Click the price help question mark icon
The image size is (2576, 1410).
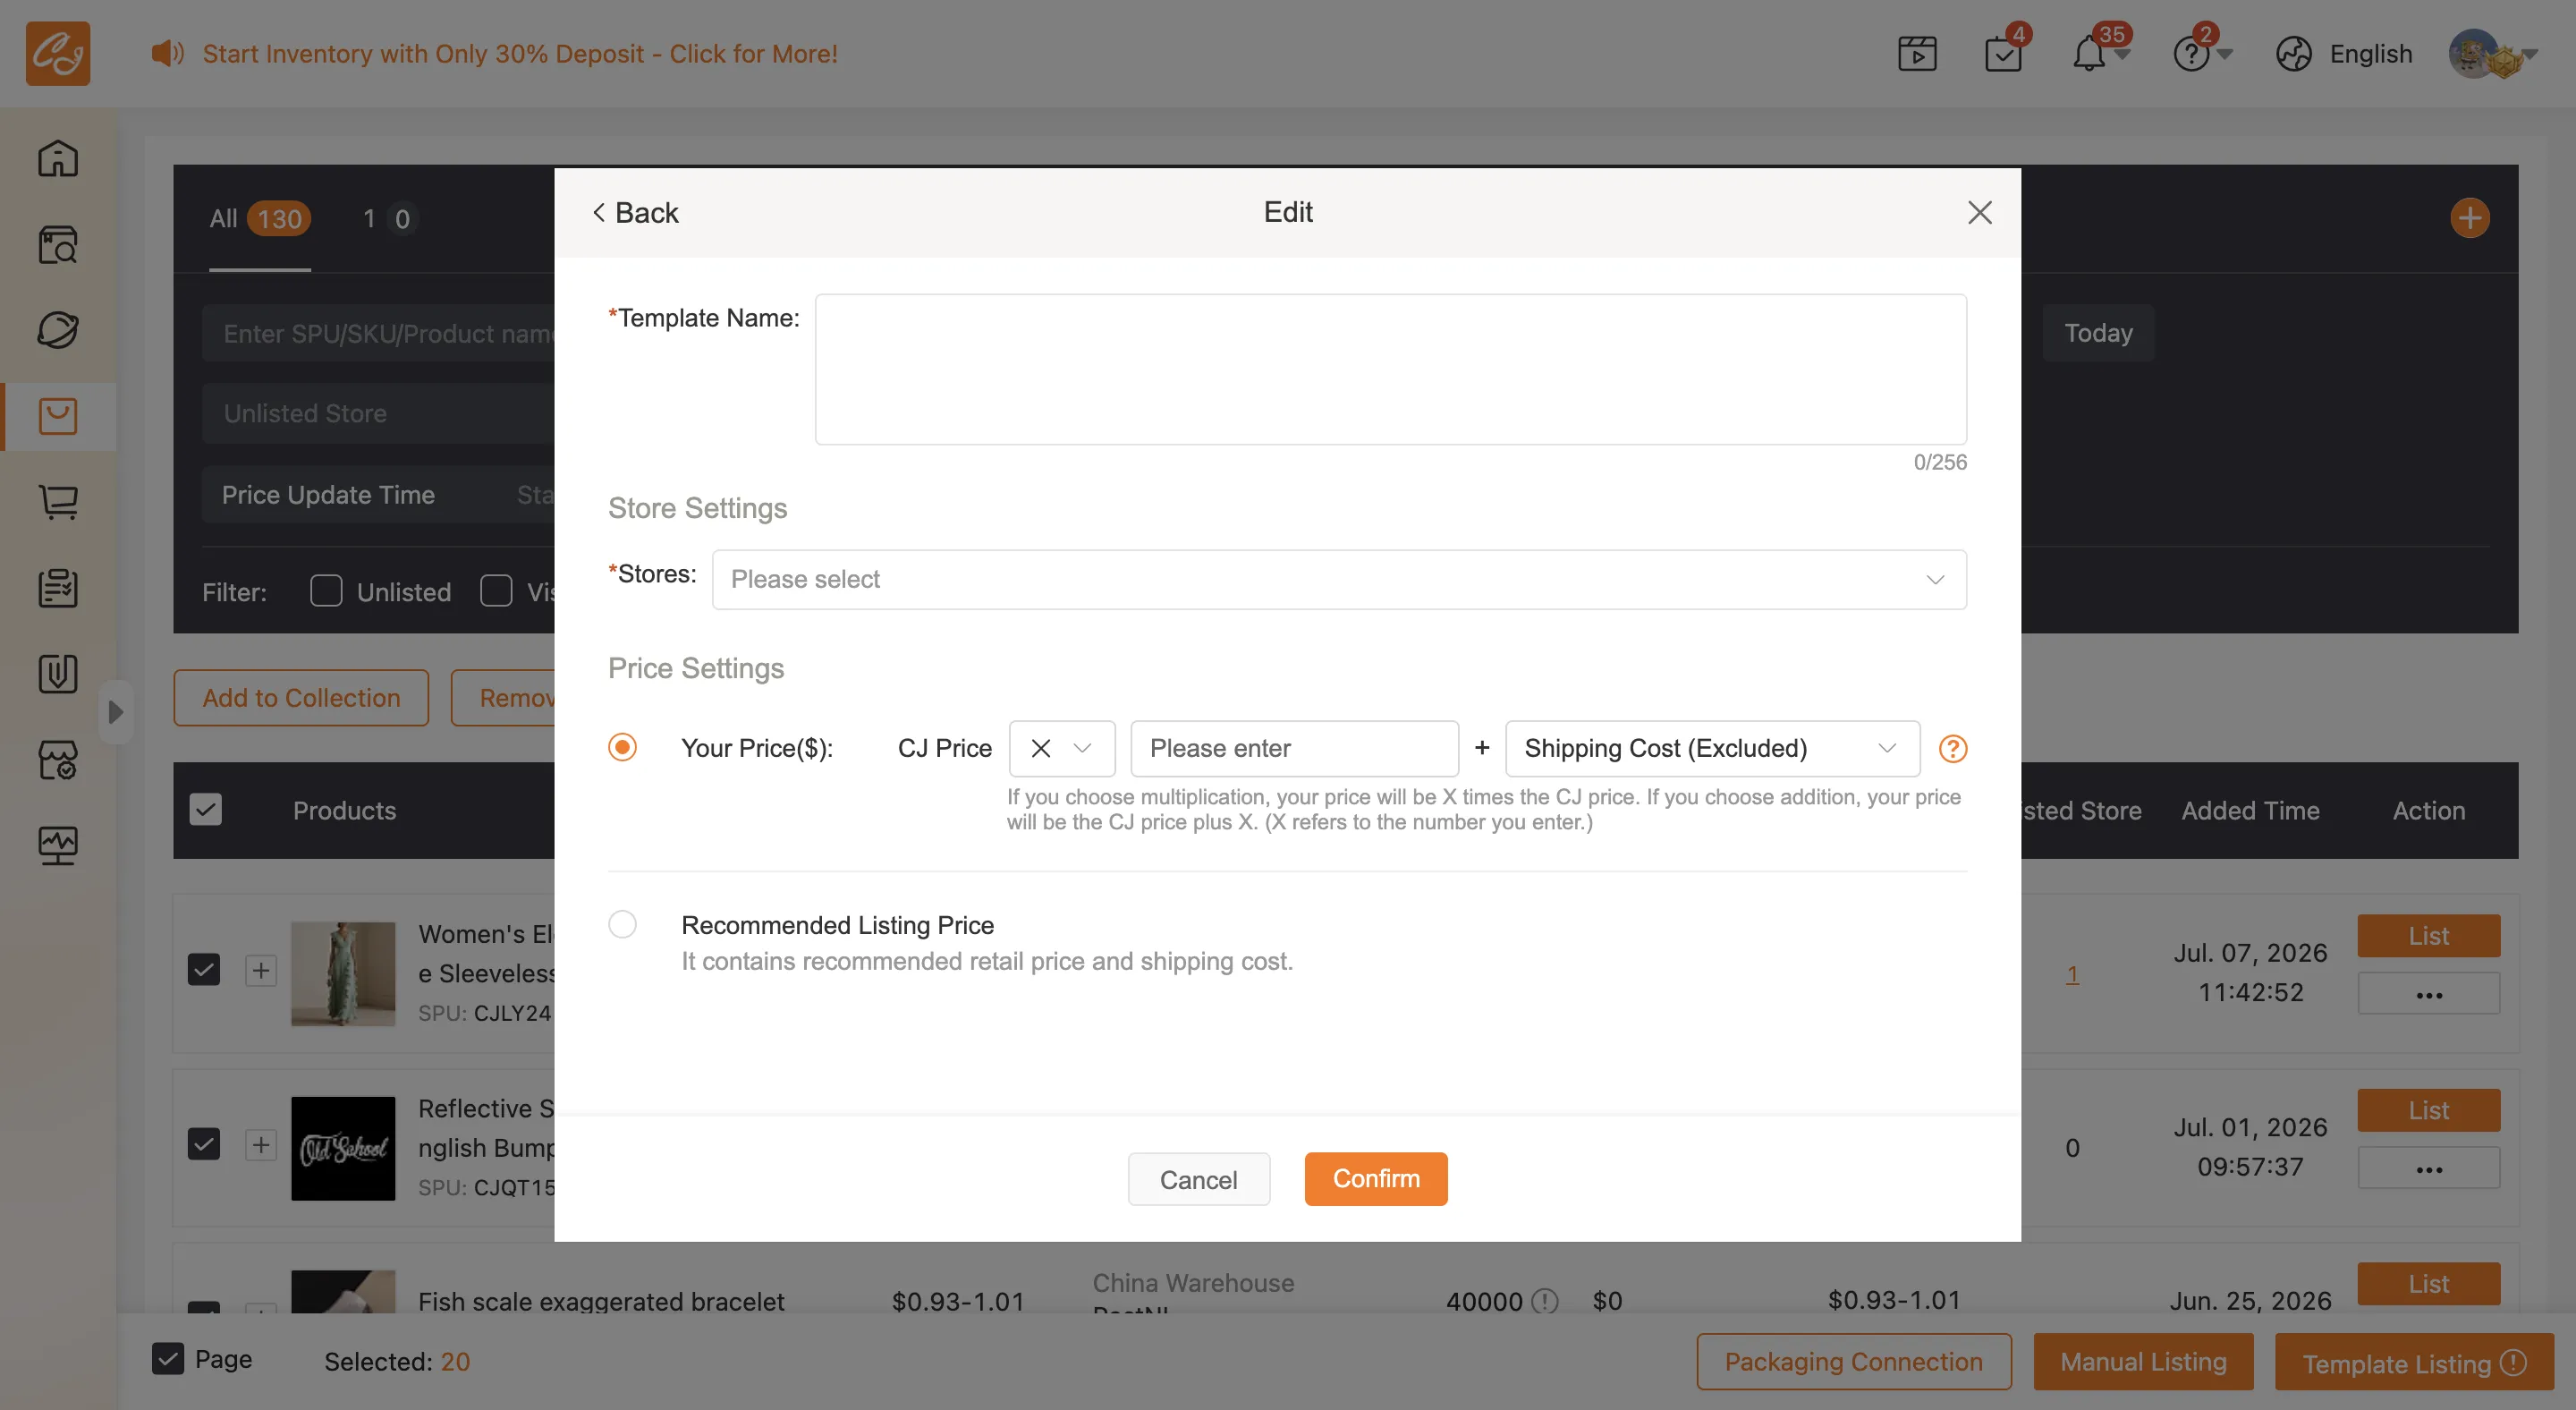tap(1952, 749)
